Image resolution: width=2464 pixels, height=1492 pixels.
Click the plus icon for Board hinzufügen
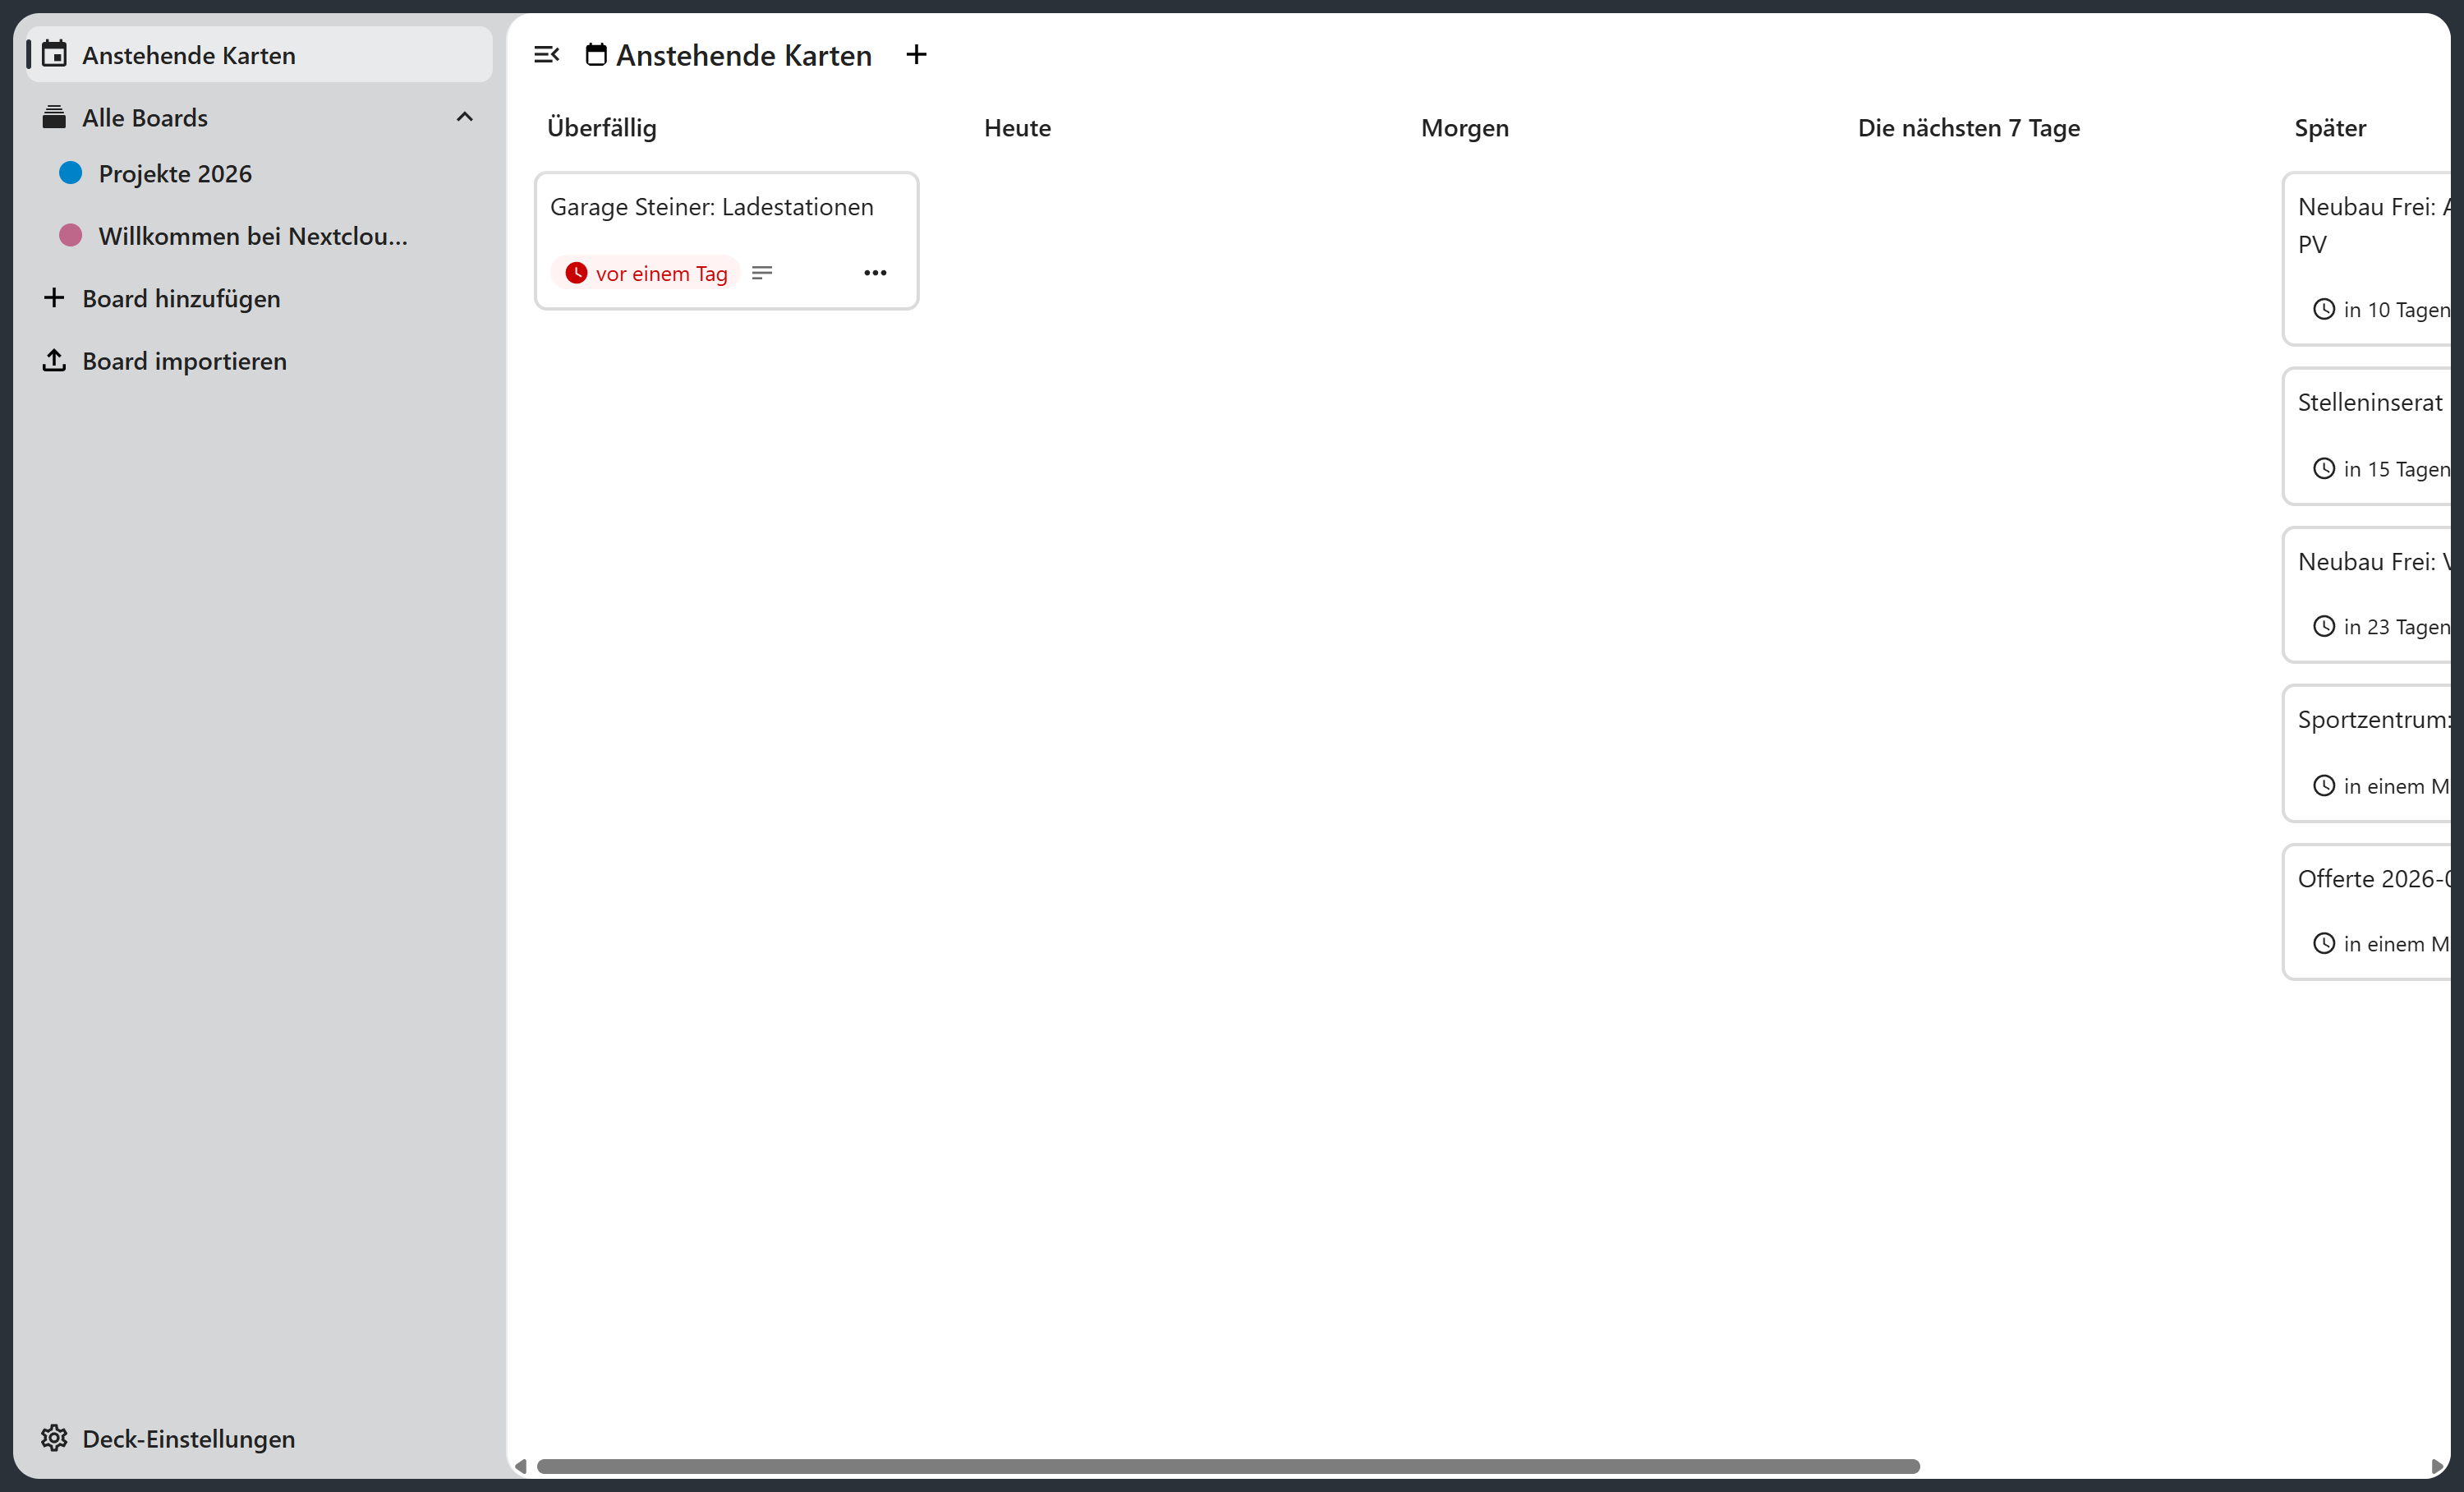[55, 298]
